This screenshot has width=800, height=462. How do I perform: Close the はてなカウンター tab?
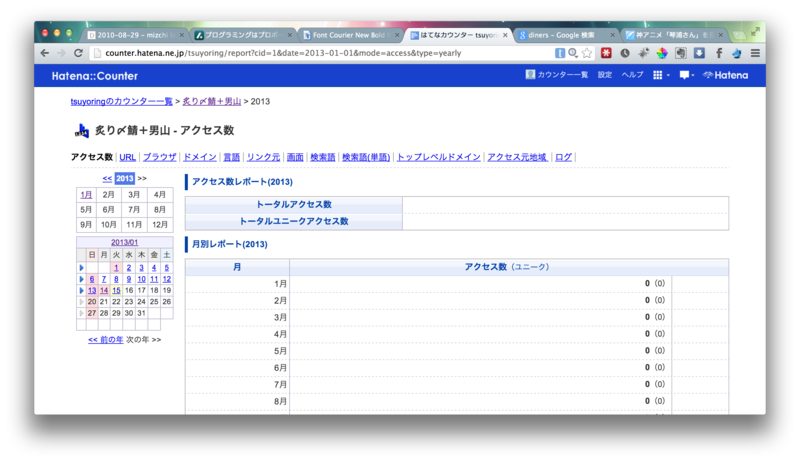pyautogui.click(x=505, y=35)
